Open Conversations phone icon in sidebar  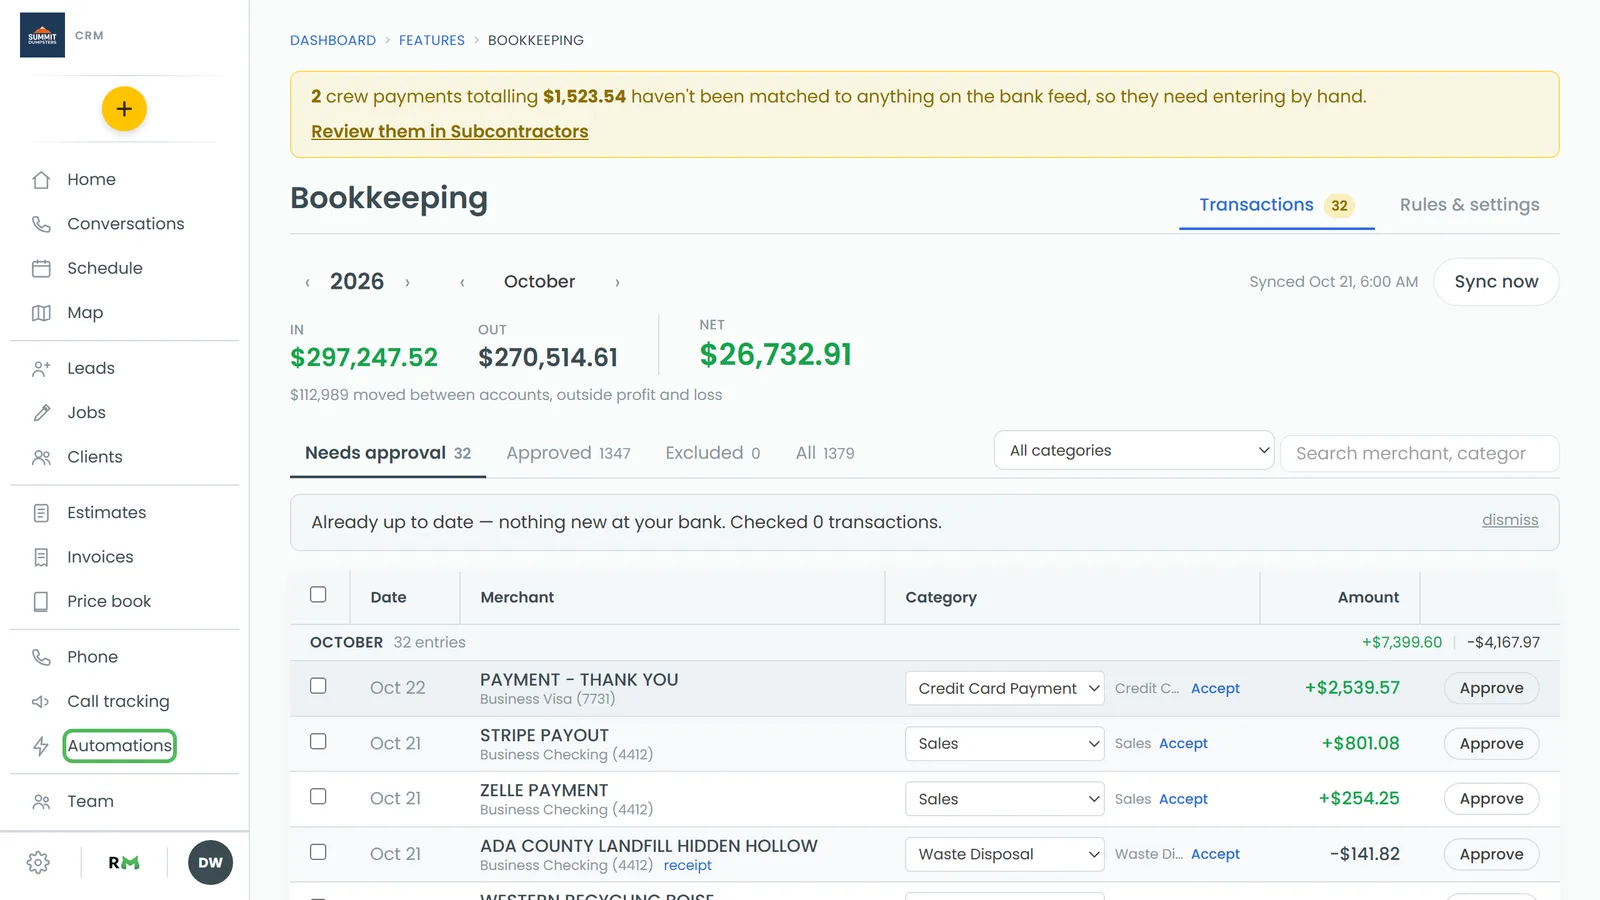point(41,224)
